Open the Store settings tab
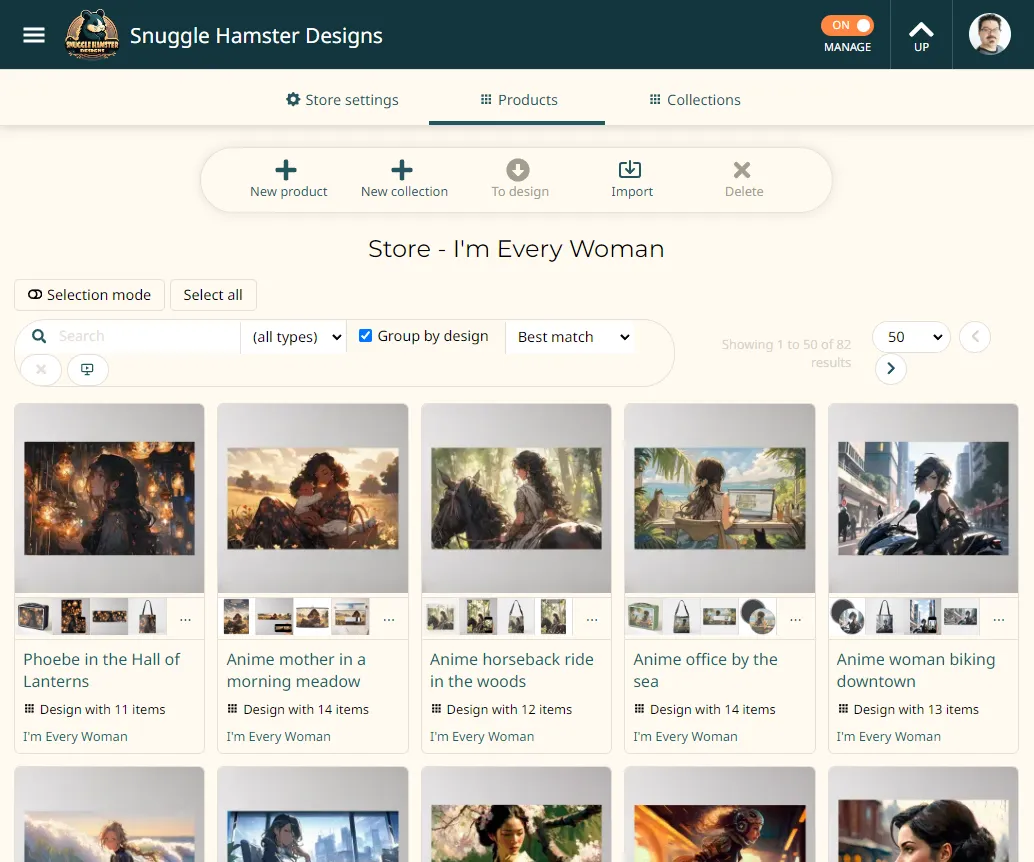Image resolution: width=1034 pixels, height=862 pixels. pos(342,100)
